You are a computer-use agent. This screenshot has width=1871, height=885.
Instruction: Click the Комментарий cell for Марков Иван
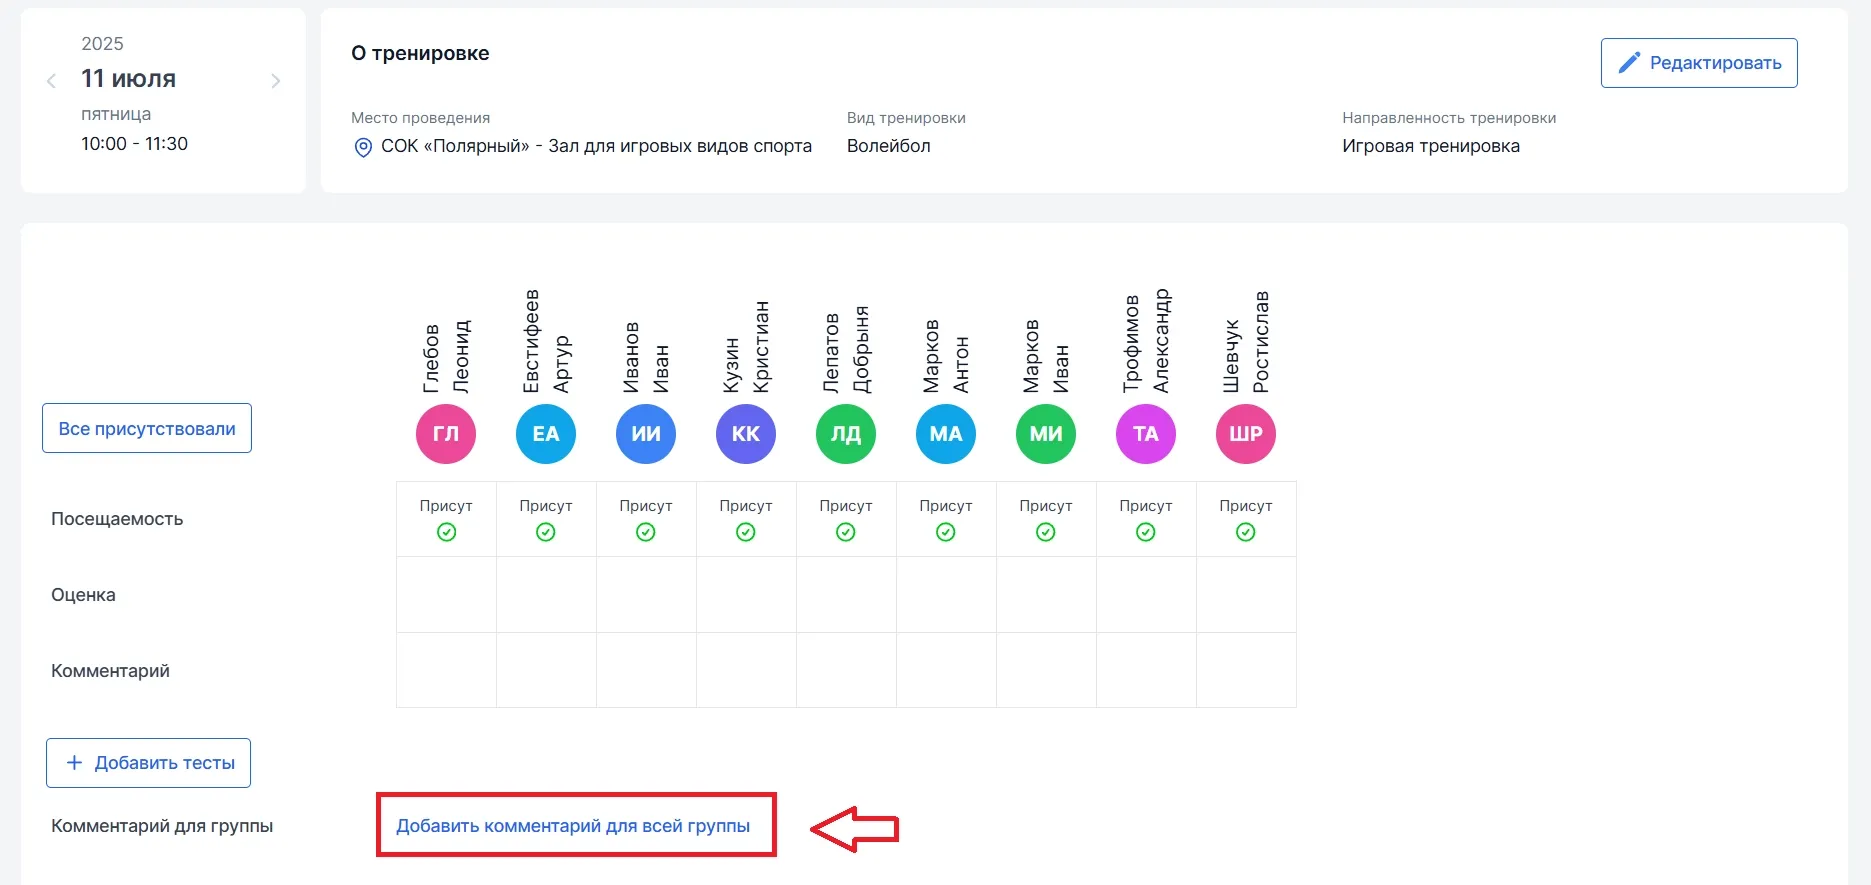[1046, 670]
